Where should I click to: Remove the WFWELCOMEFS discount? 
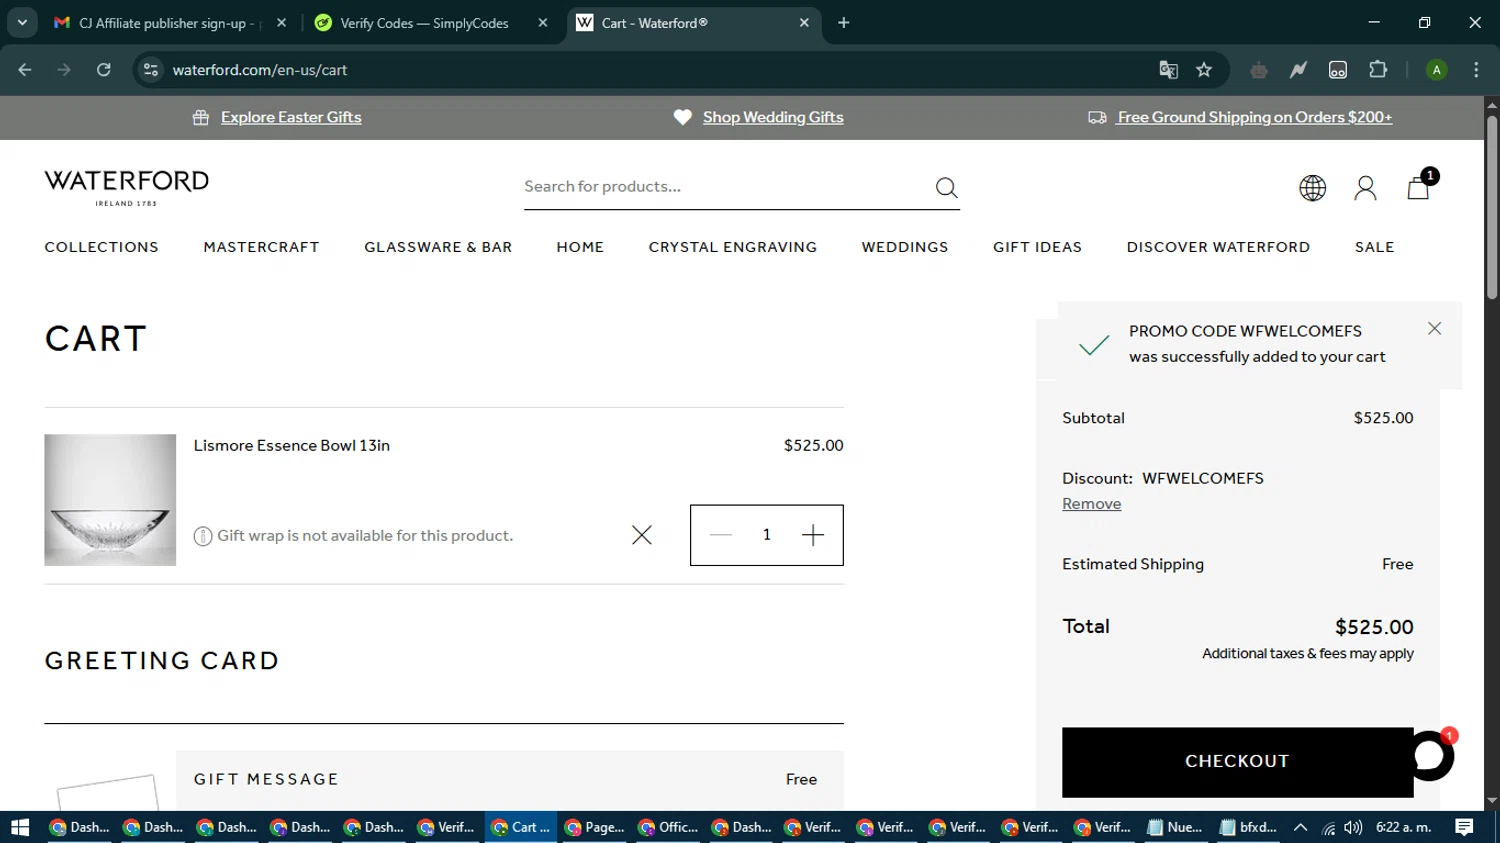[x=1091, y=504]
